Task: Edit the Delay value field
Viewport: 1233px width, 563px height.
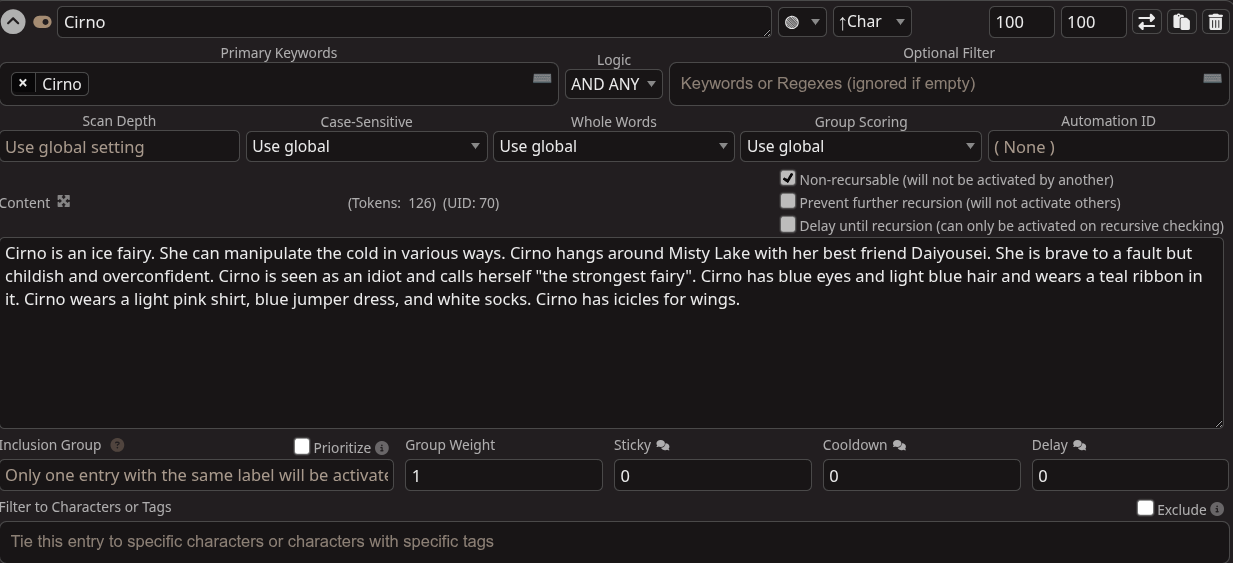Action: (x=1130, y=475)
